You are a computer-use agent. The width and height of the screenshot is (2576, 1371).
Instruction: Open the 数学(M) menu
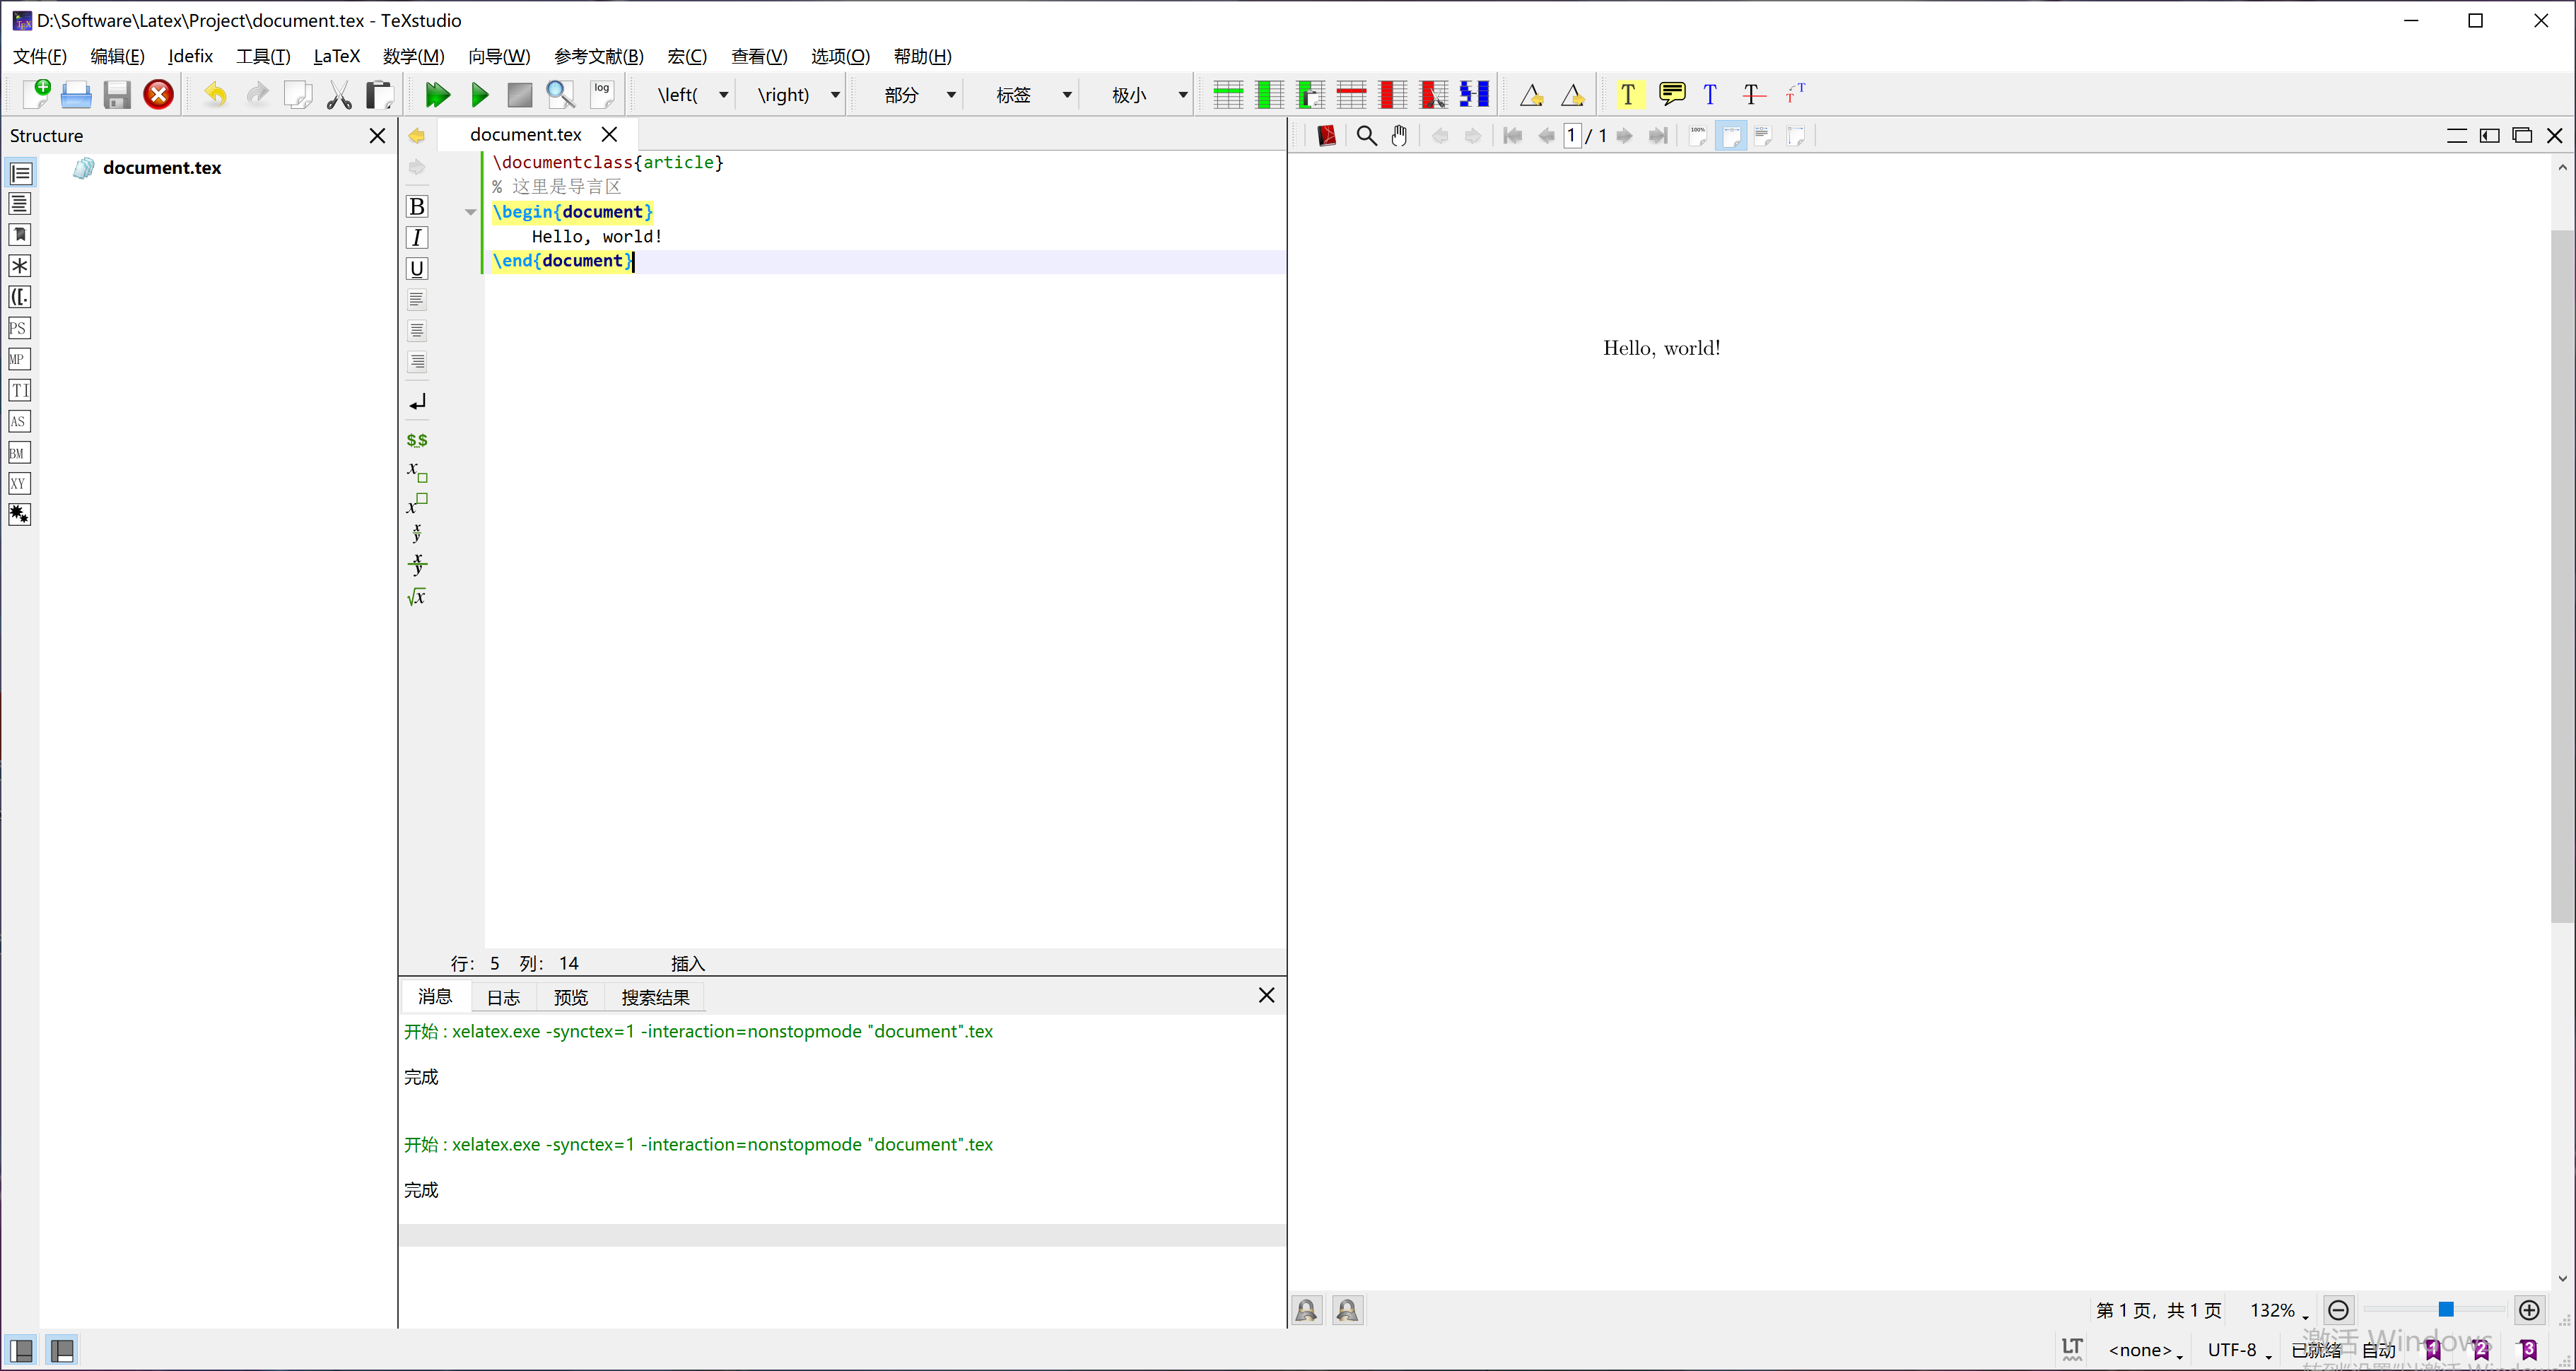click(x=413, y=56)
